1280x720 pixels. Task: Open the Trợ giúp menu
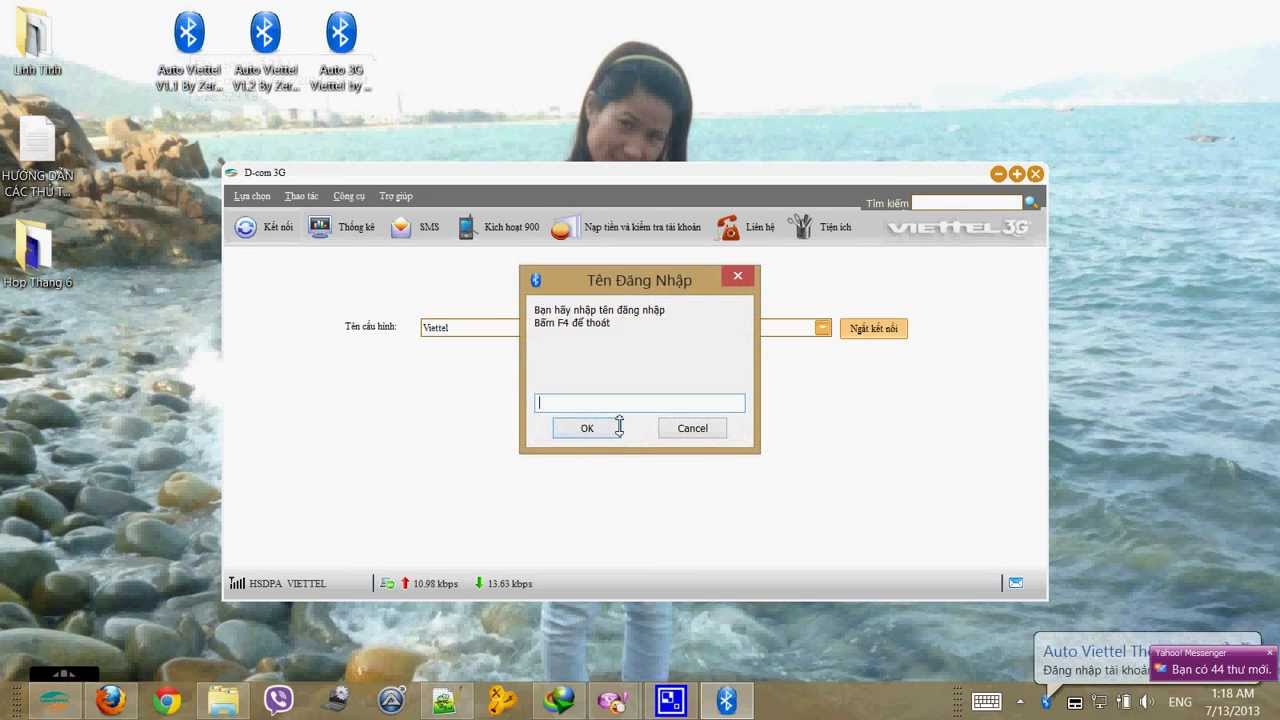coord(396,196)
